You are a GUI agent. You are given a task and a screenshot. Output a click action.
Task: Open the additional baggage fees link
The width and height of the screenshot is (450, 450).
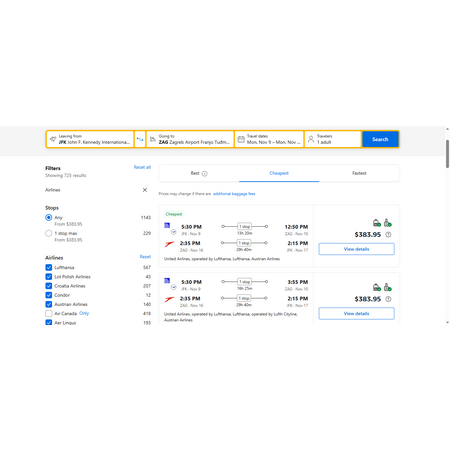coord(234,194)
